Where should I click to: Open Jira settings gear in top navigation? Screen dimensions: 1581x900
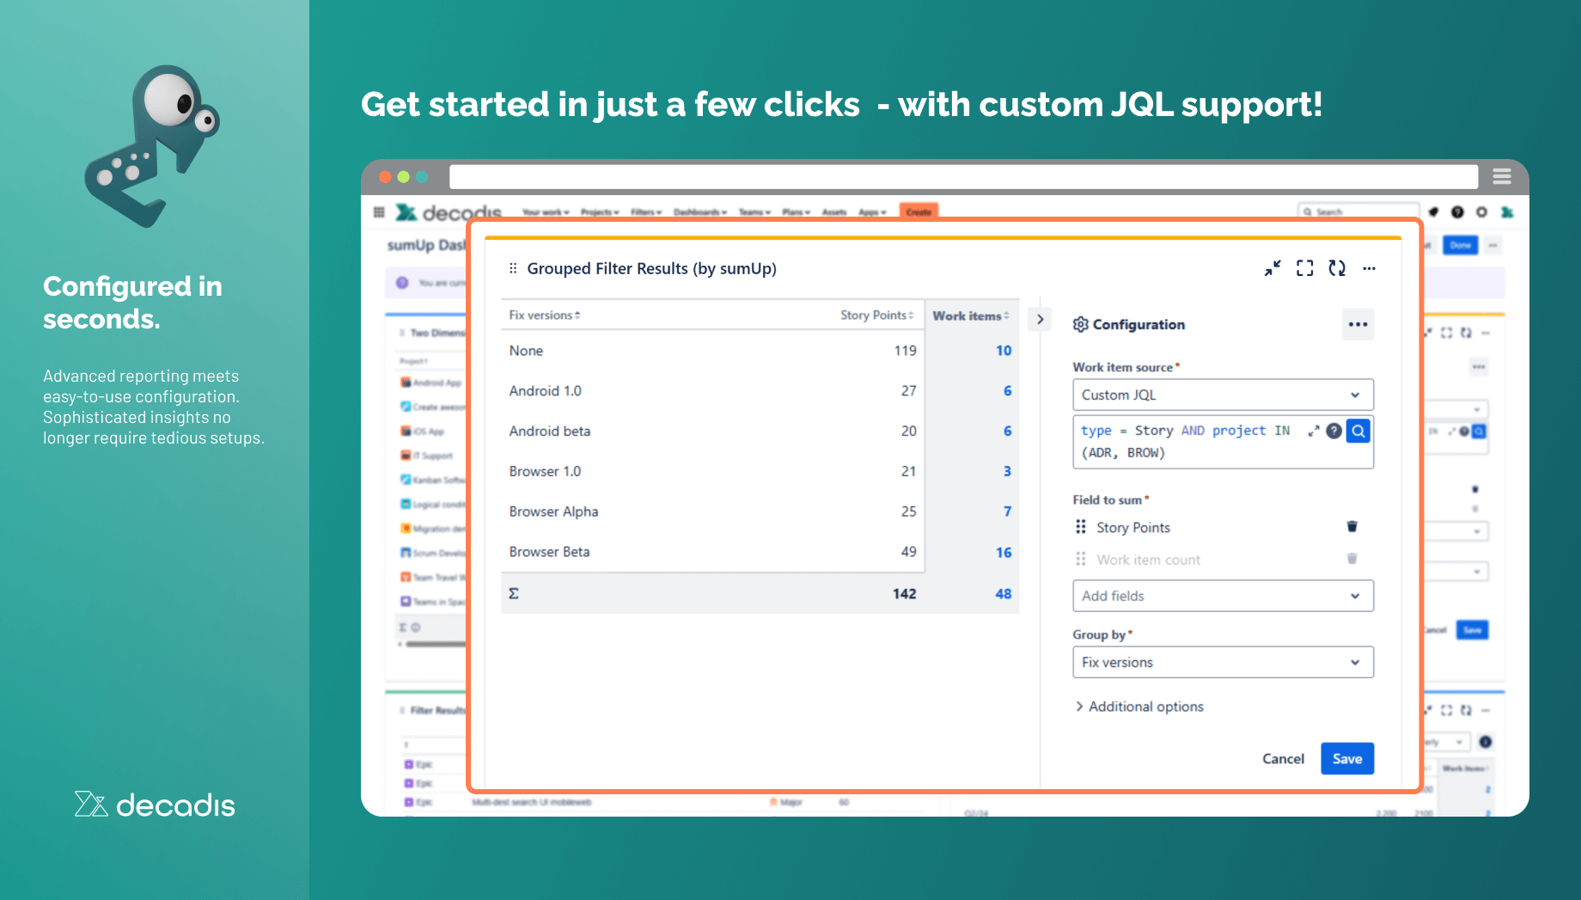click(x=1482, y=212)
